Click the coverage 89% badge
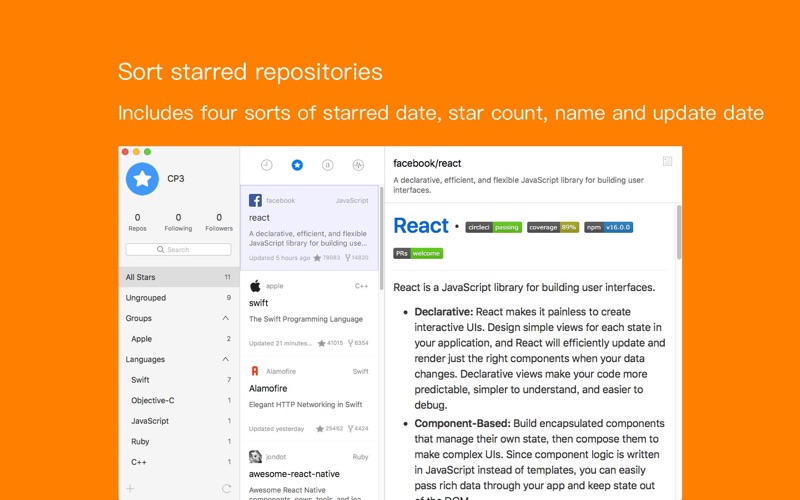 tap(553, 227)
